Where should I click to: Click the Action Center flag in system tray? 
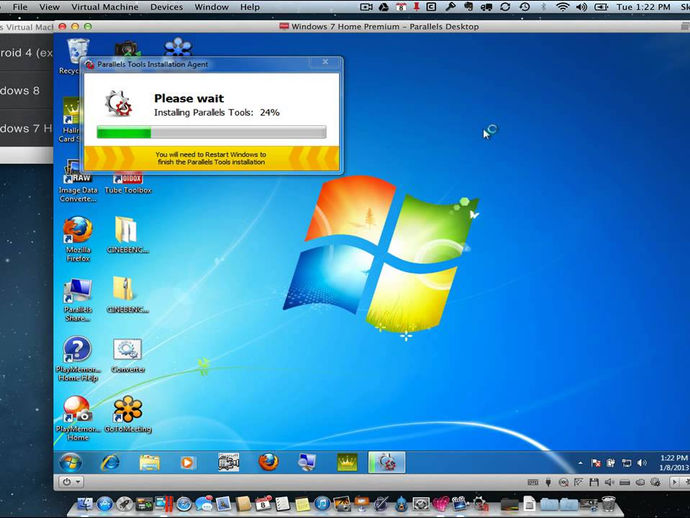[596, 463]
